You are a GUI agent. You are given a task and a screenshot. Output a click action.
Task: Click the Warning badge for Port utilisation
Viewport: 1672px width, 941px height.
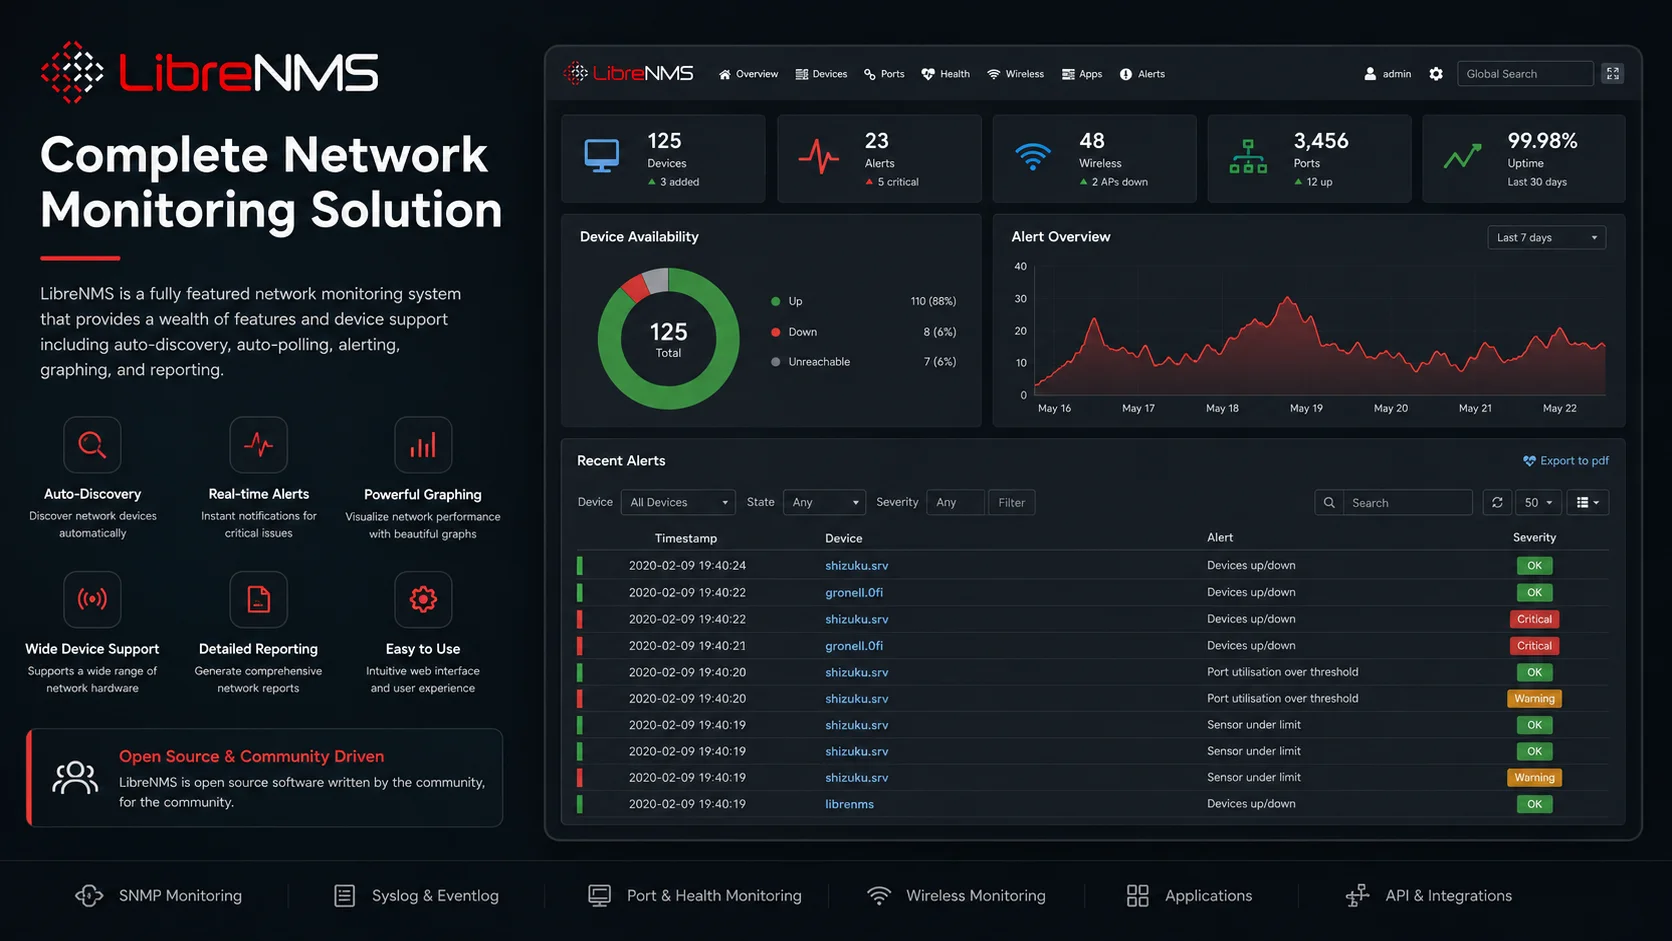coord(1534,699)
